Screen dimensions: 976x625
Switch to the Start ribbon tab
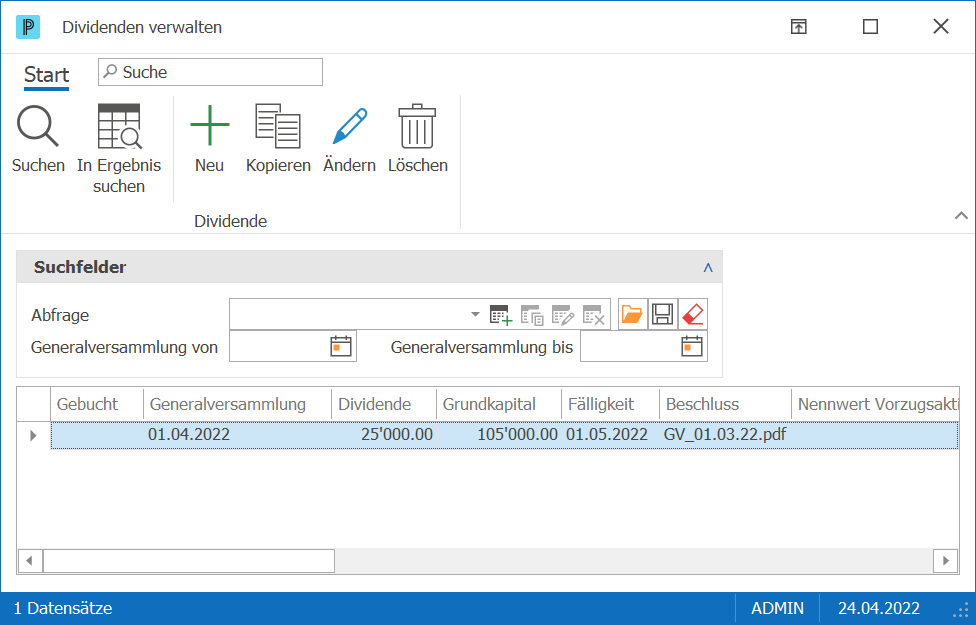(46, 75)
